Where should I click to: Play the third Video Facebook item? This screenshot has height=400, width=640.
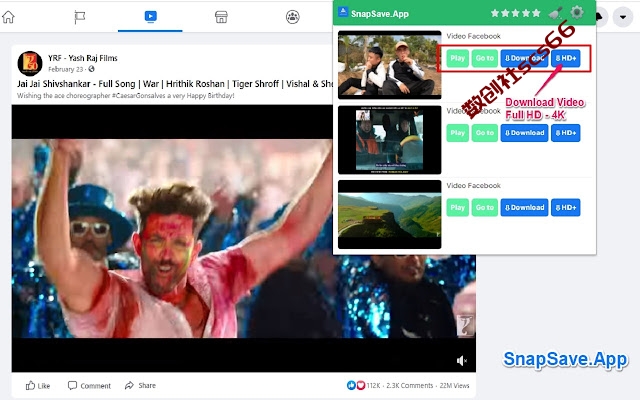[x=457, y=208]
